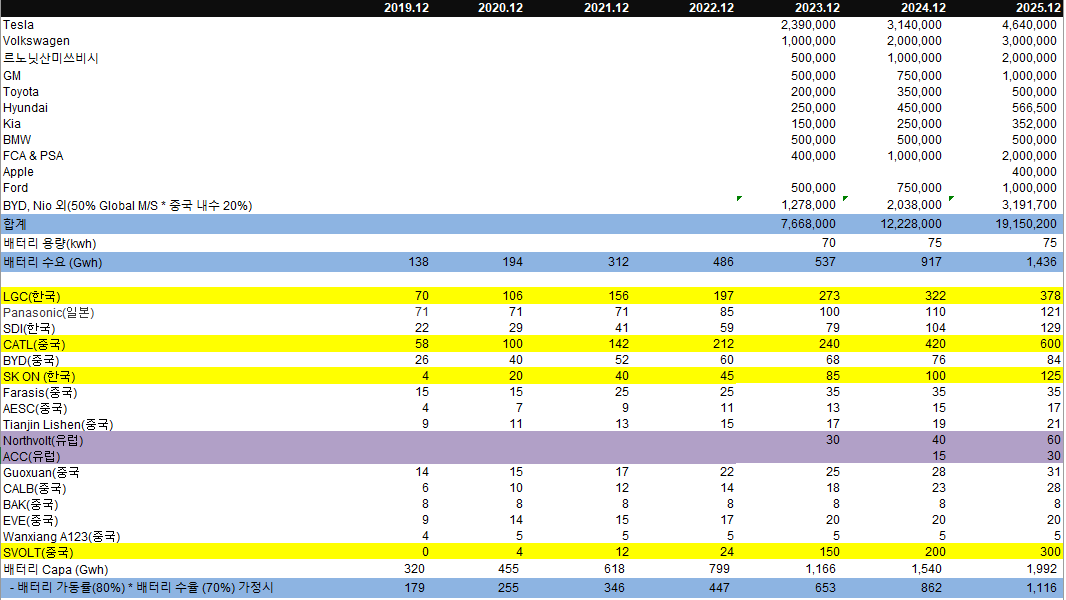Click battery demand value 1,436
The image size is (1066, 600).
[1042, 262]
